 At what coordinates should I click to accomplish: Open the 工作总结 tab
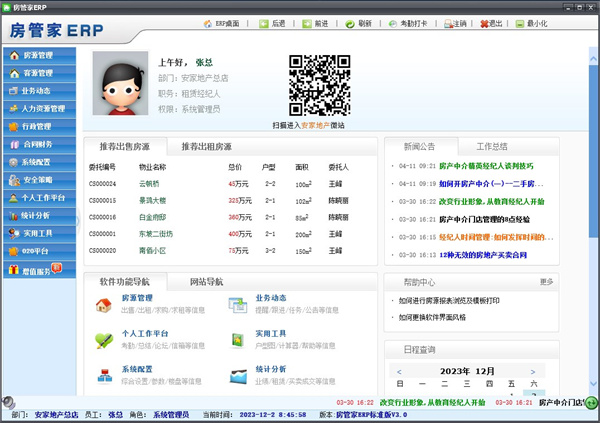493,146
